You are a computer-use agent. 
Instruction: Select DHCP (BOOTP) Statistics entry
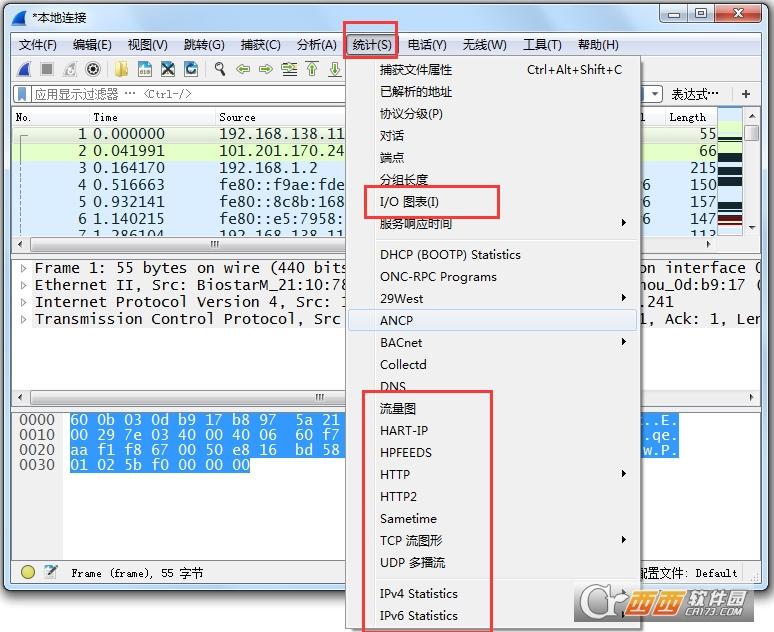492,255
